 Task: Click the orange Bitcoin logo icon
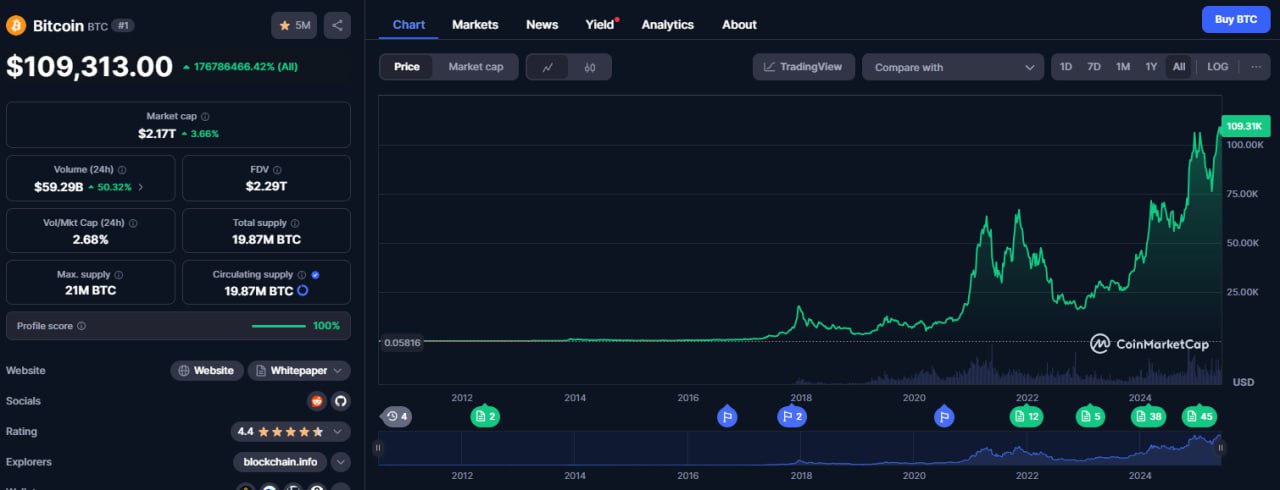(x=16, y=25)
